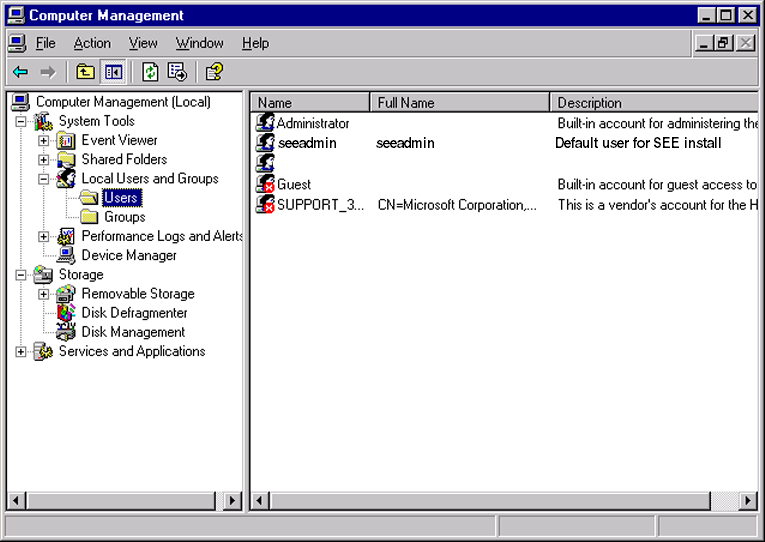Click the user list horizontal scrollbar thumb
This screenshot has height=542, width=765.
490,501
